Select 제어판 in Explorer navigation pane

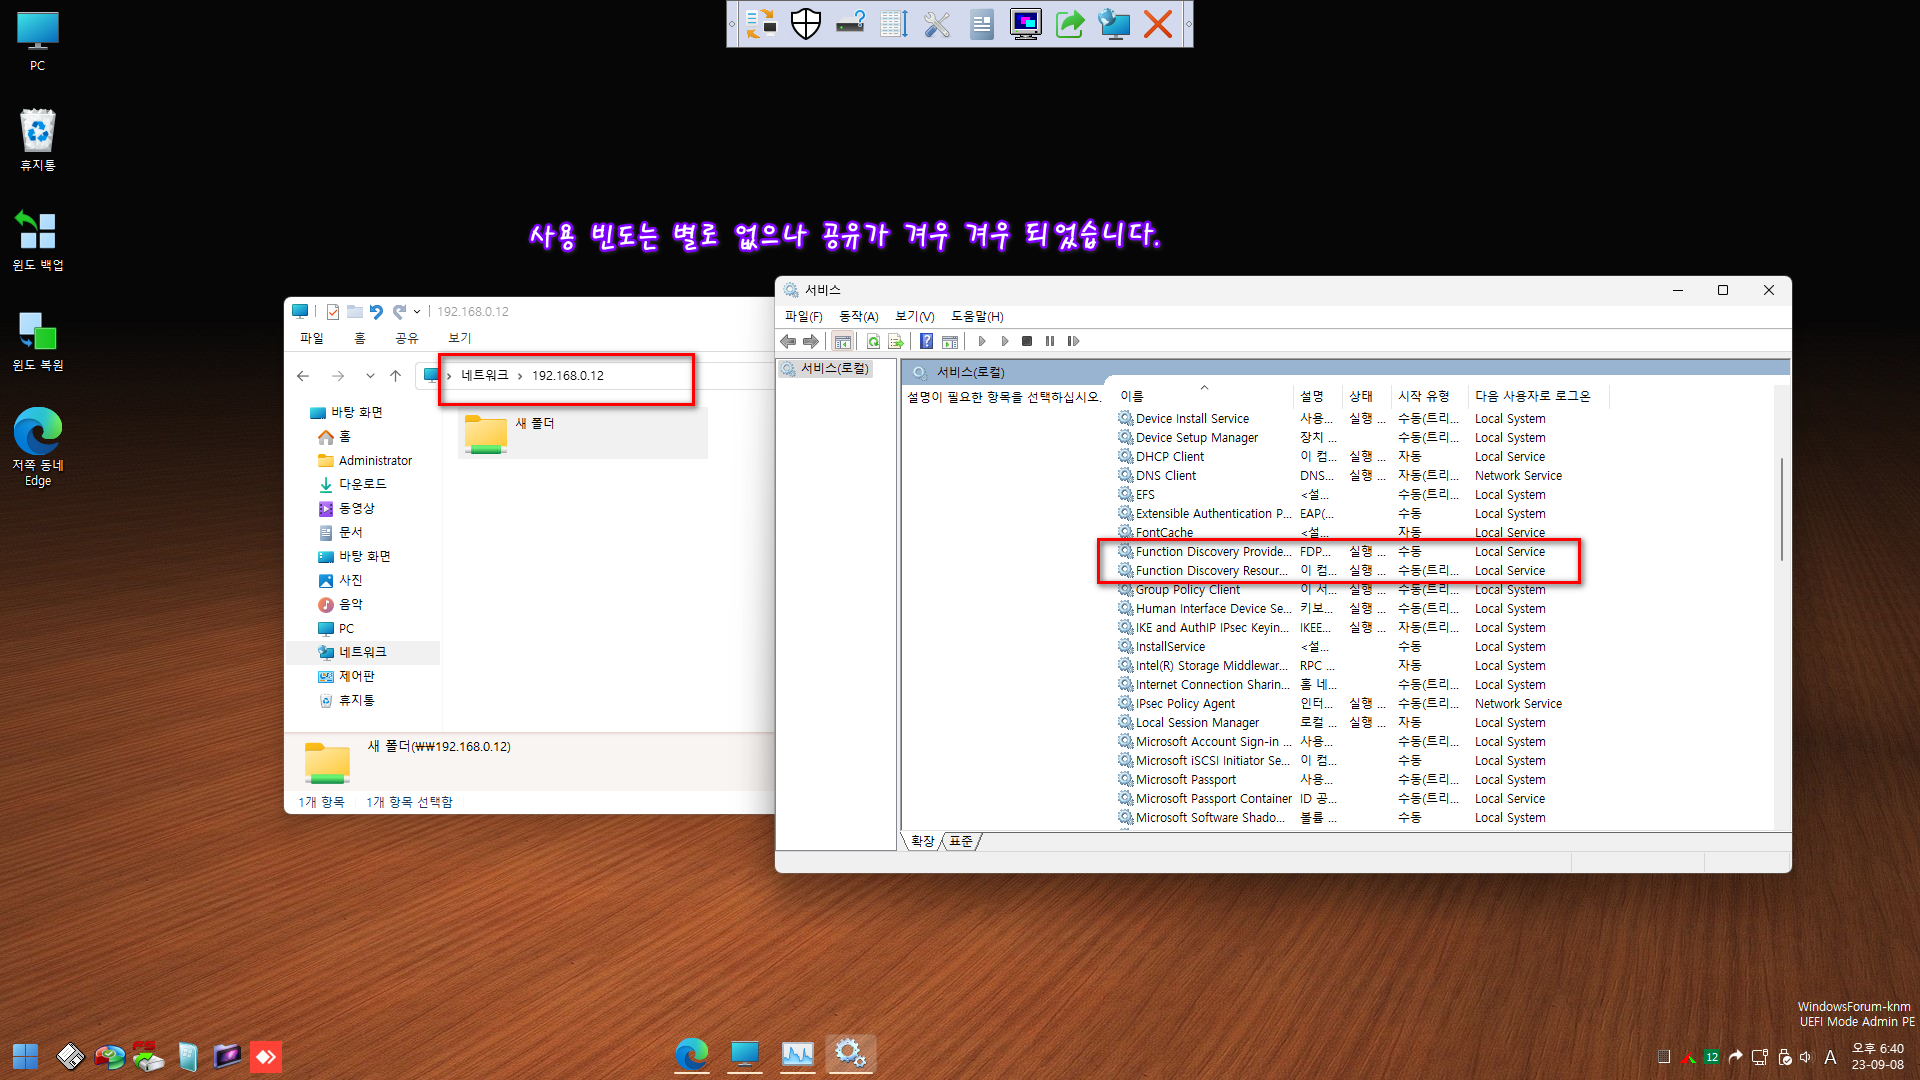tap(357, 677)
